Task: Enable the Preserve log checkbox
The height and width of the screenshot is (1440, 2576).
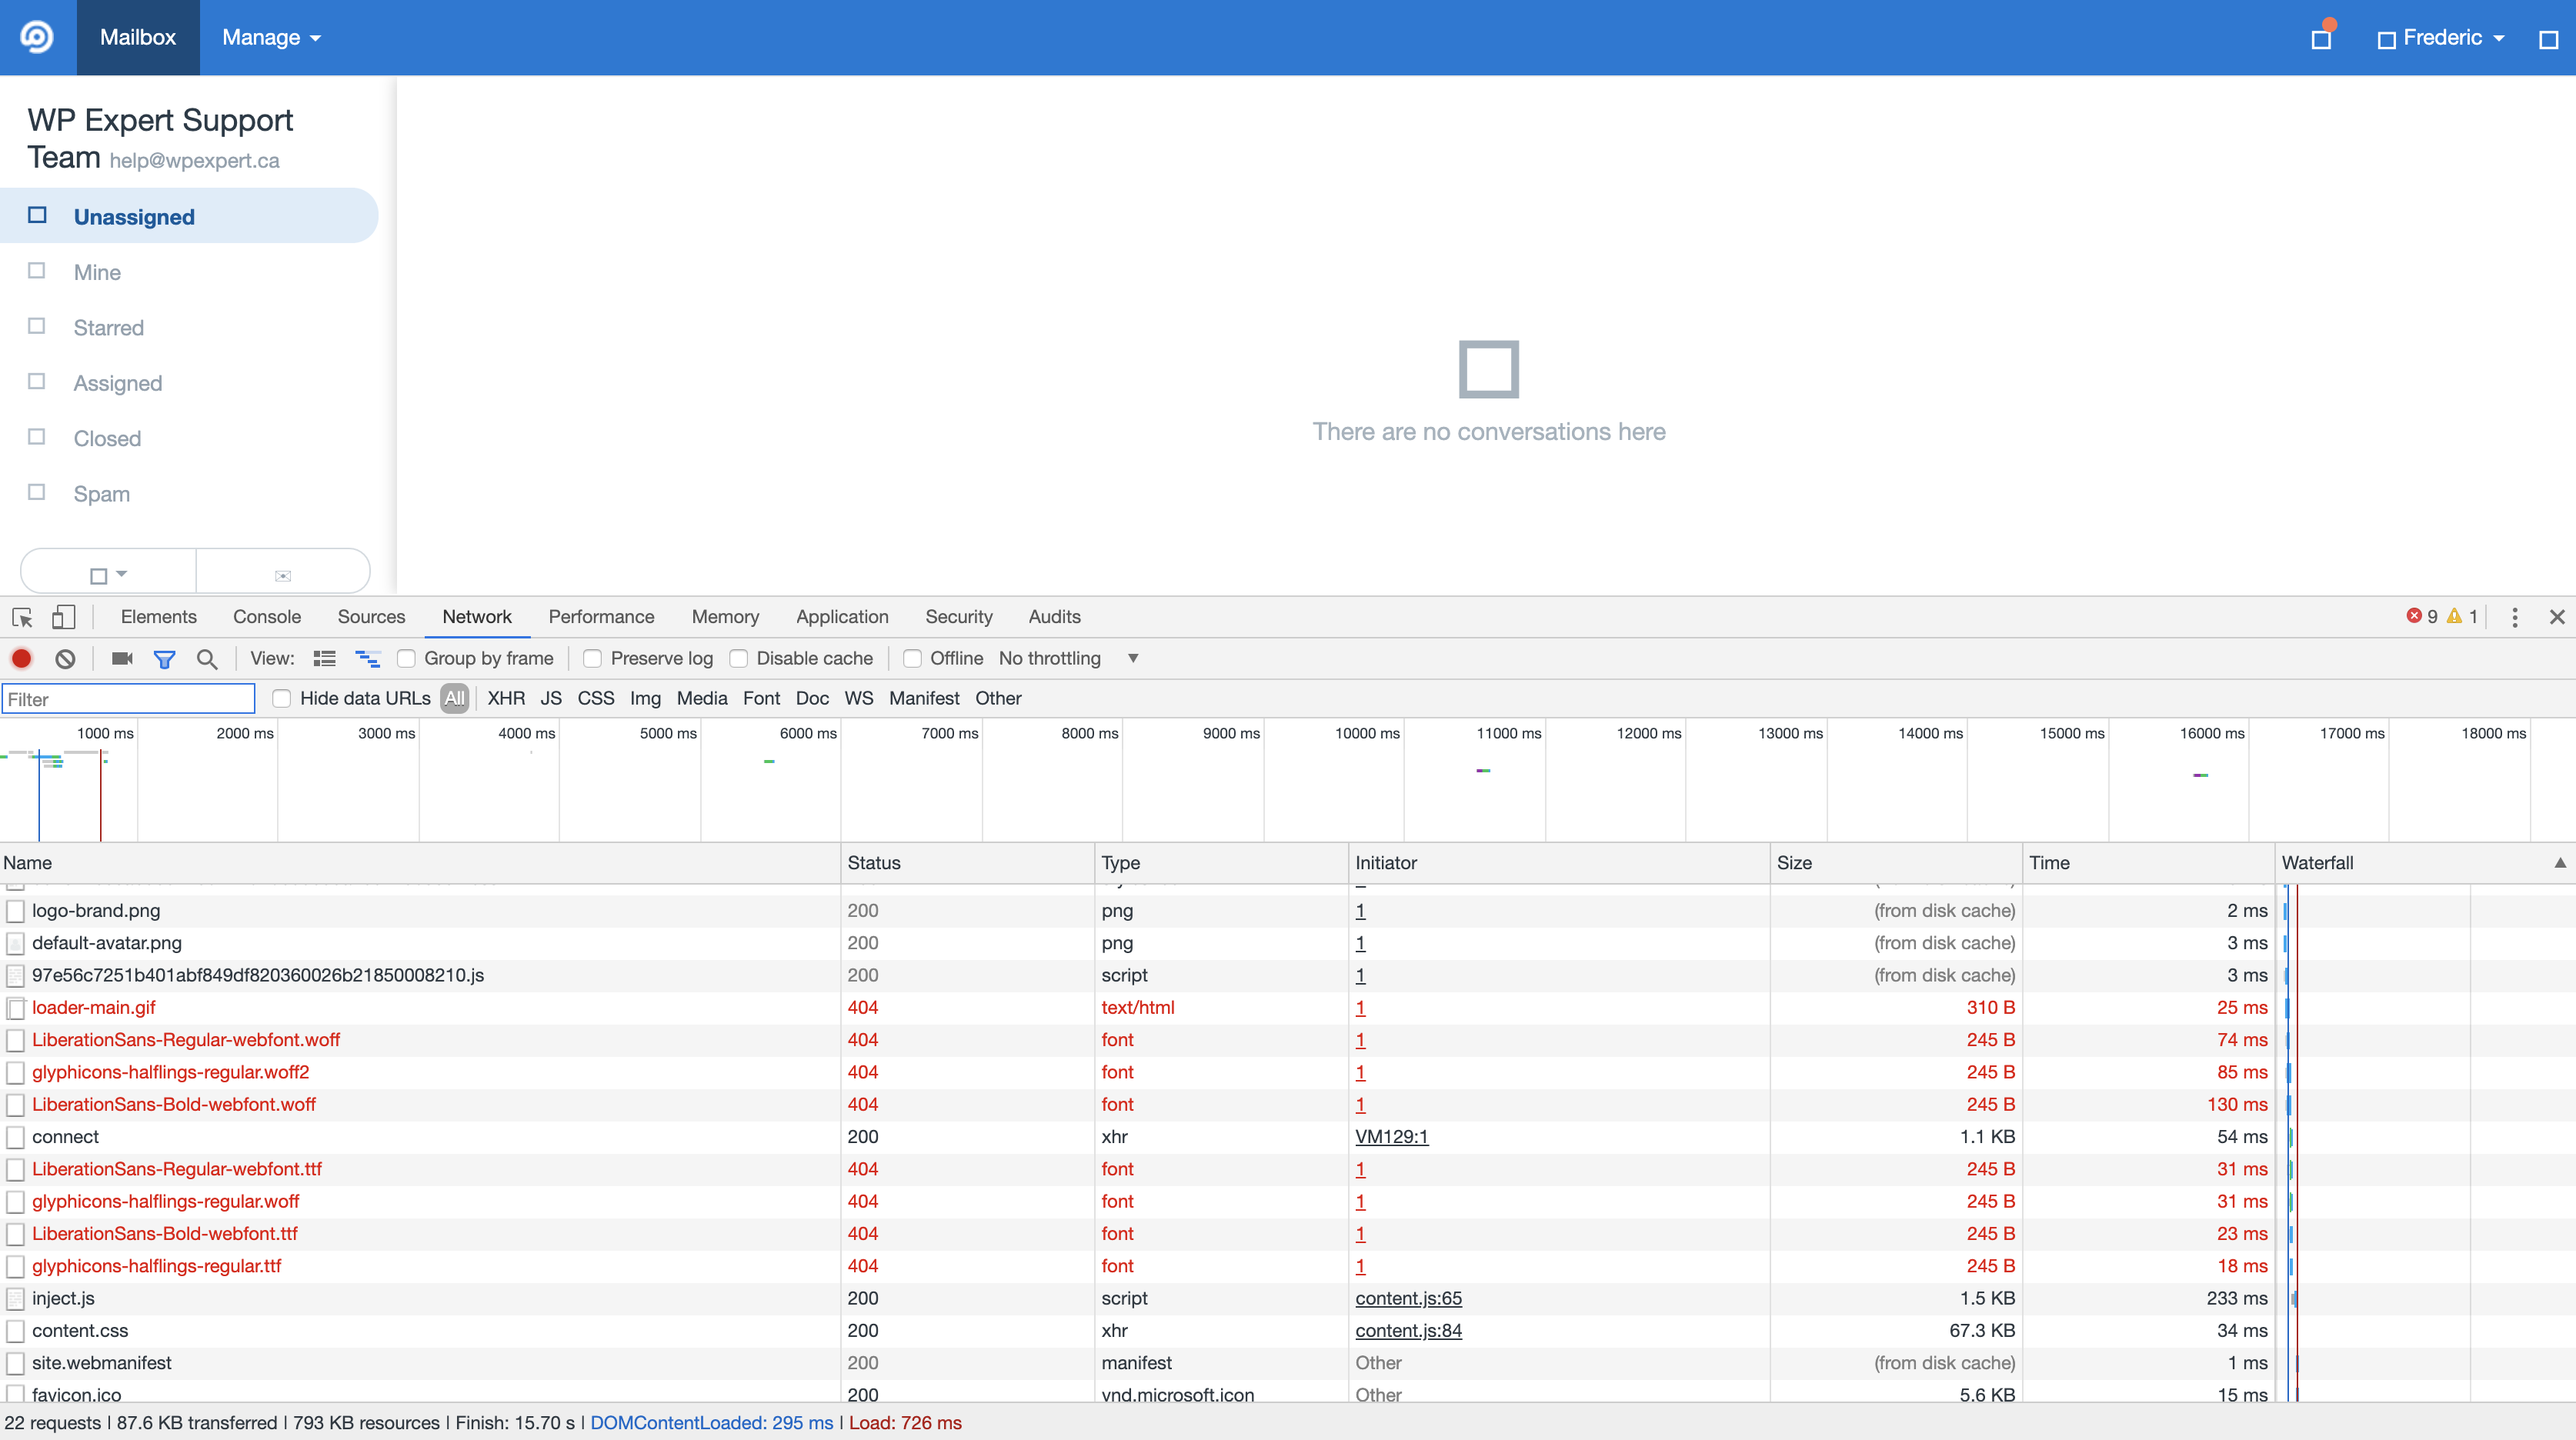Action: [x=592, y=658]
